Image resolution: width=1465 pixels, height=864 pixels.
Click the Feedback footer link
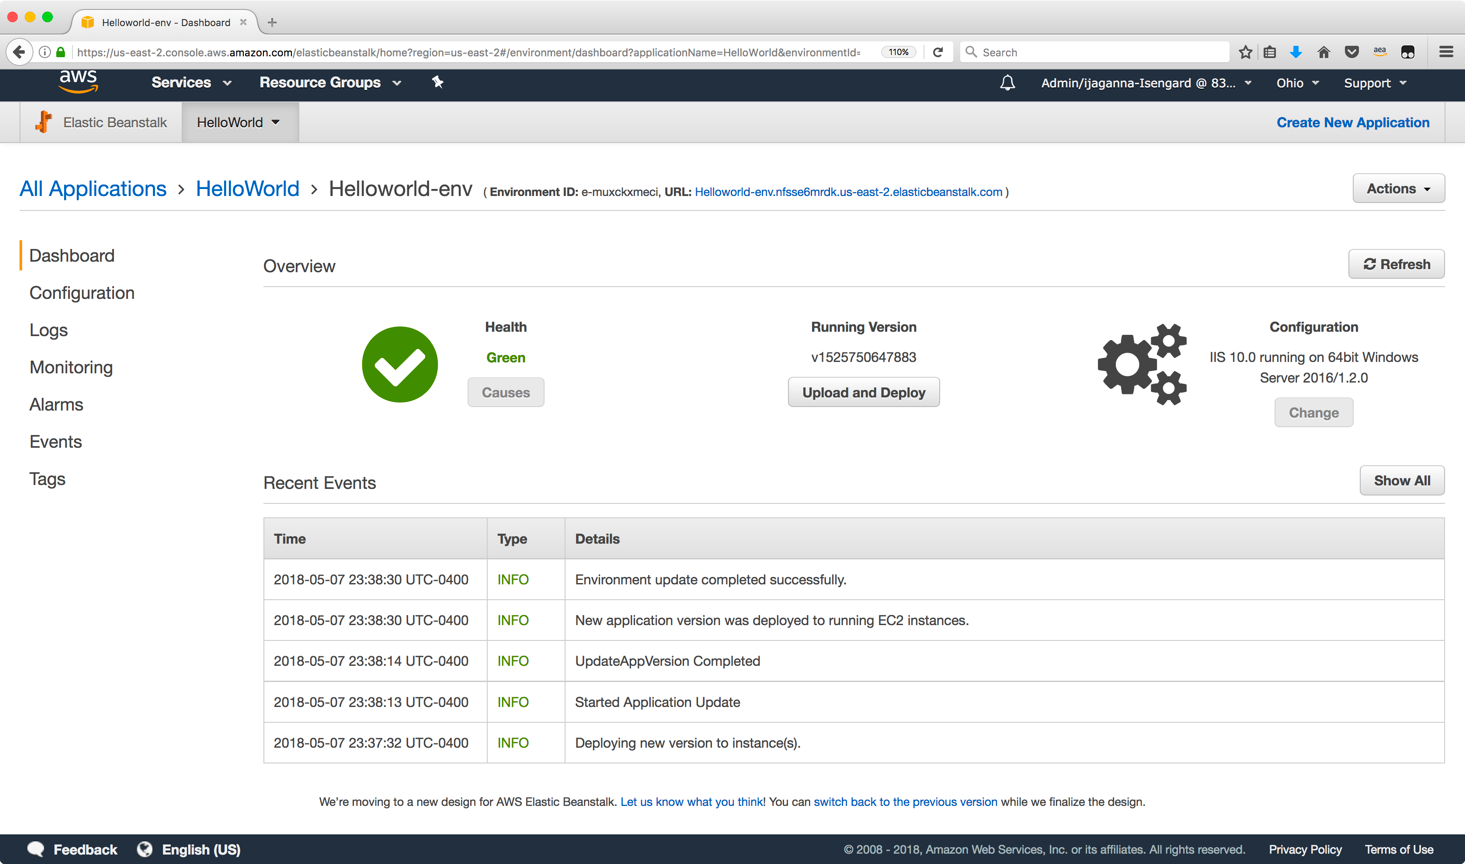point(85,850)
